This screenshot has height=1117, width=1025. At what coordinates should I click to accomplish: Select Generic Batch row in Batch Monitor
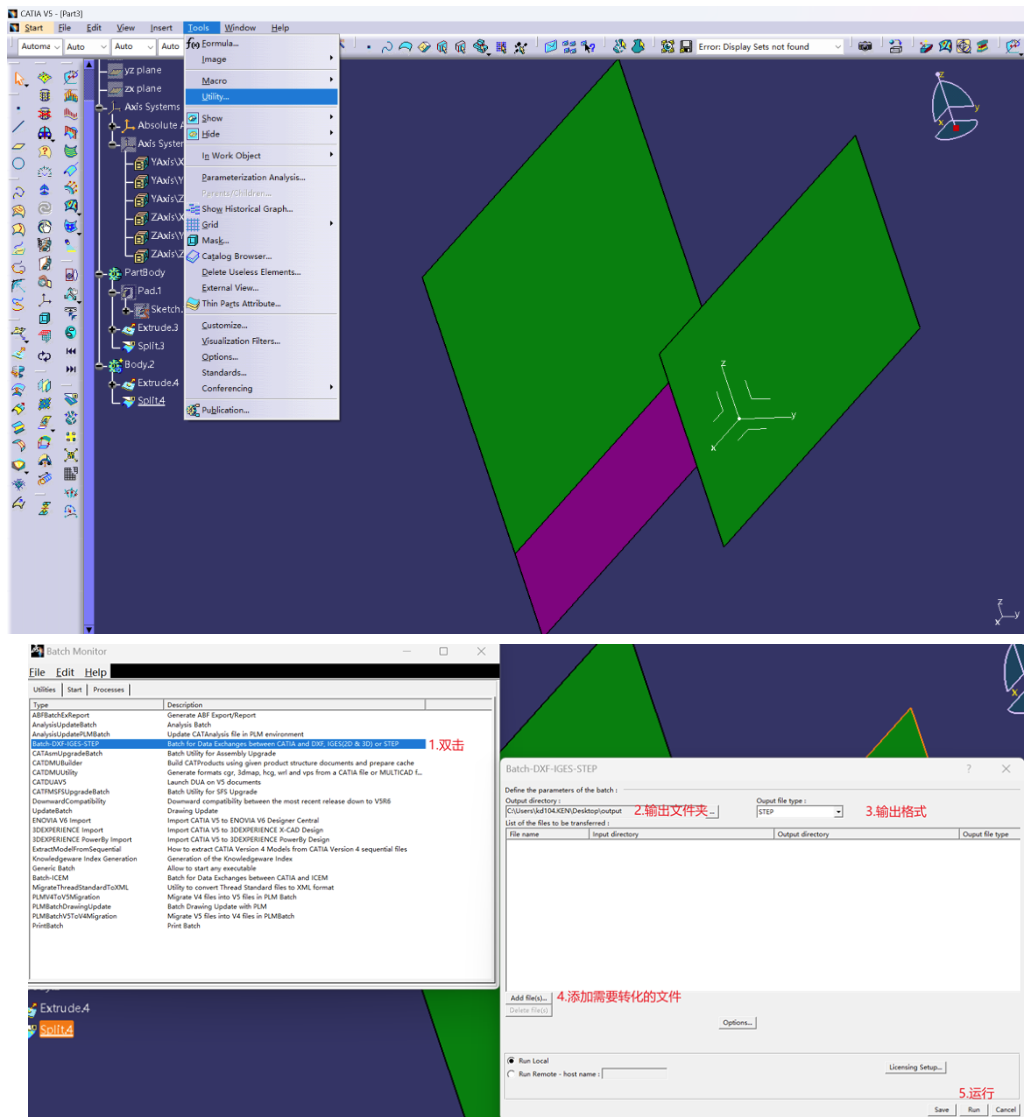point(228,868)
